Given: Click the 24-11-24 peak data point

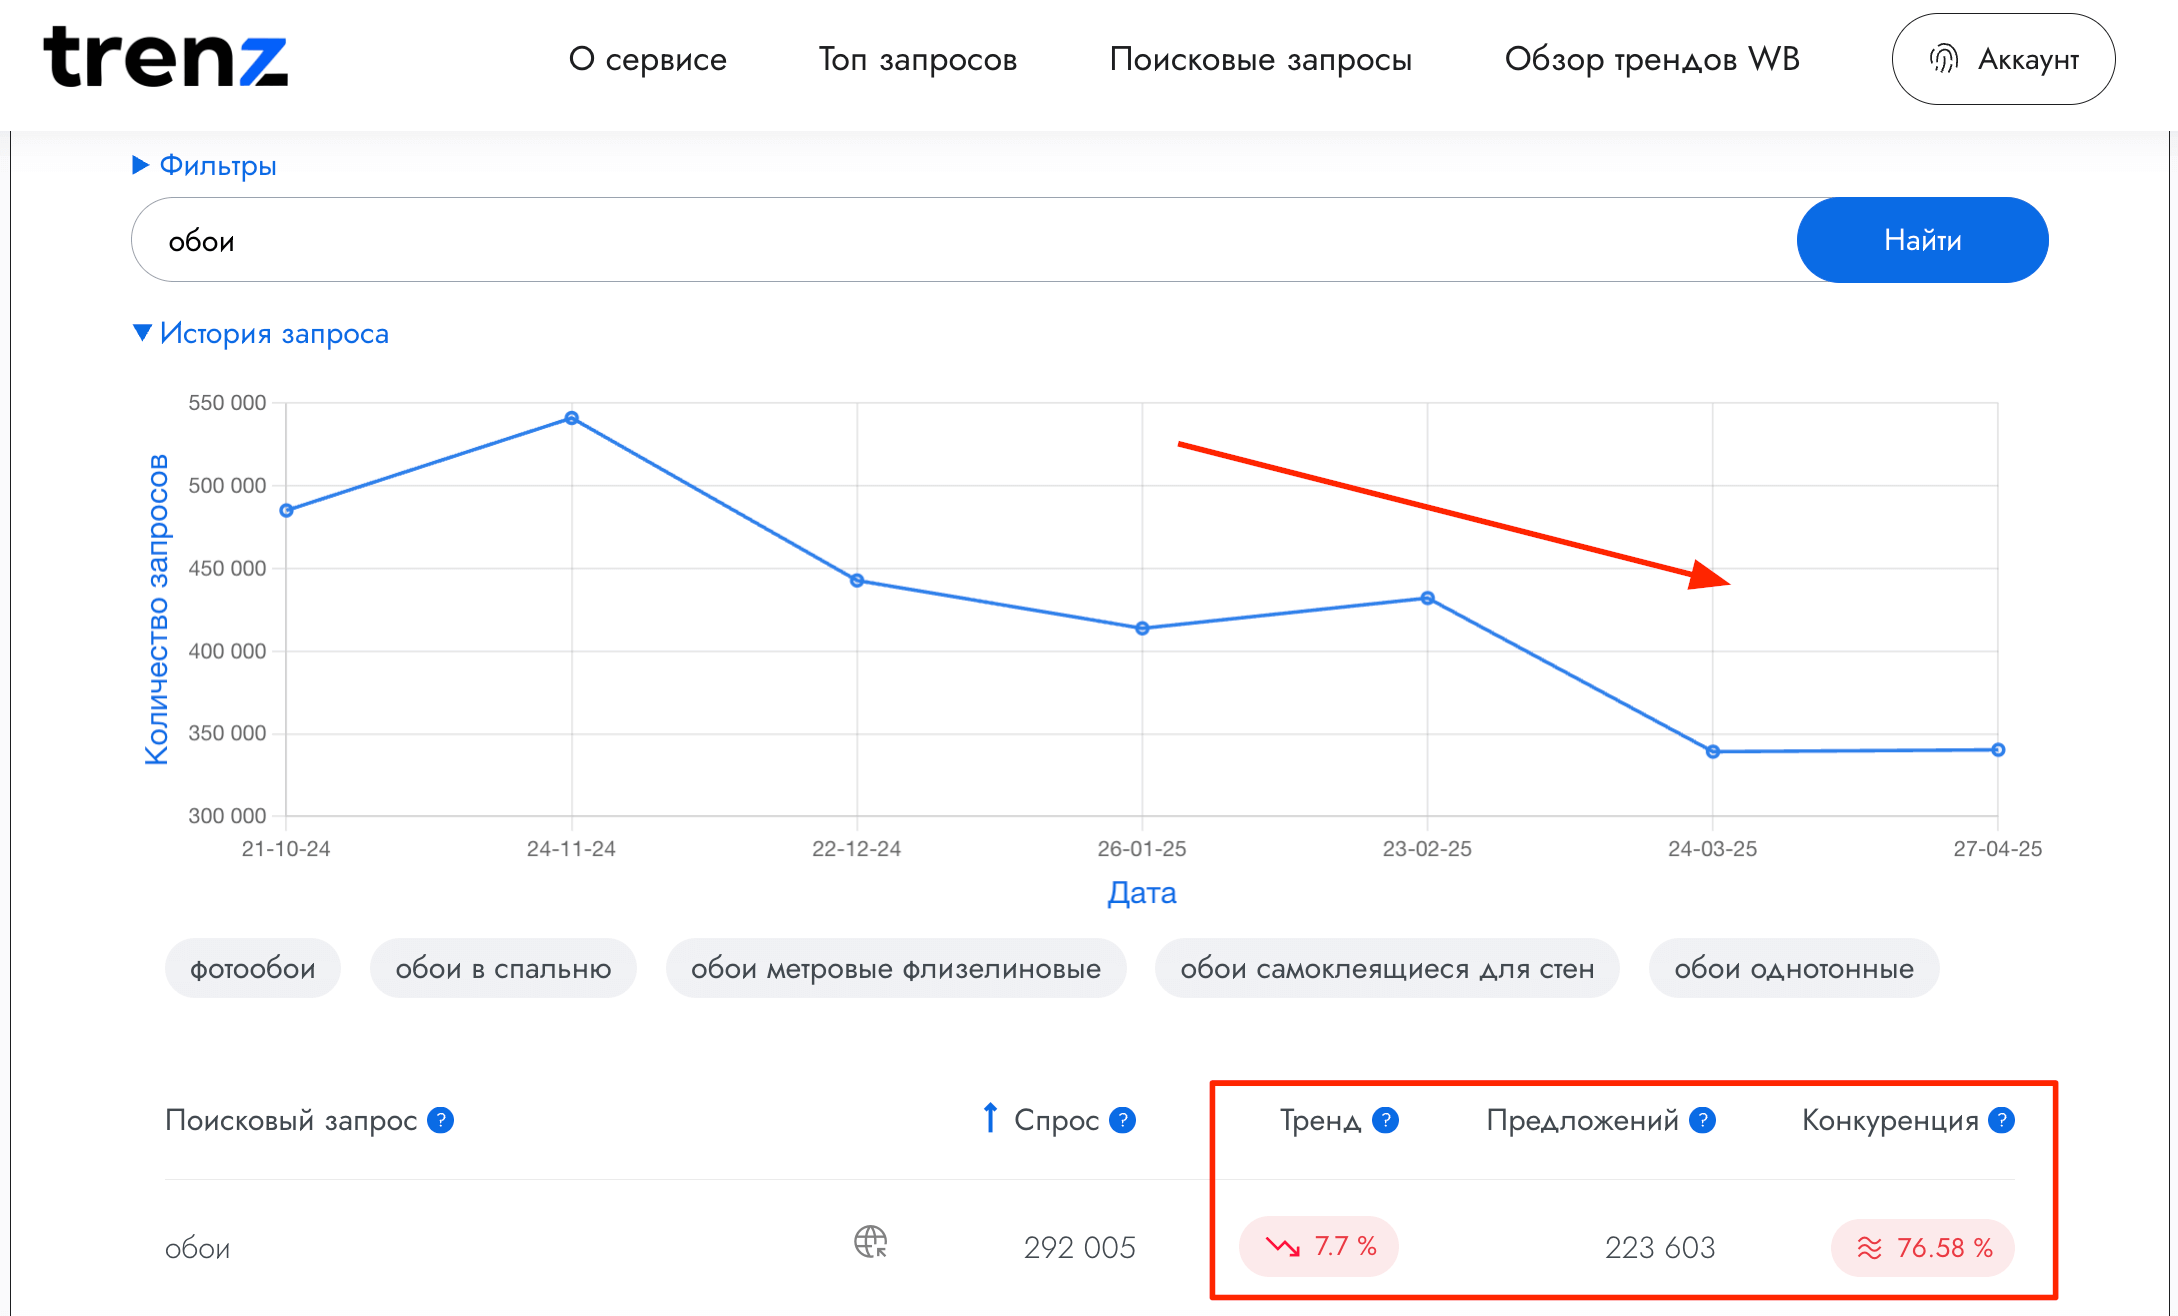Looking at the screenshot, I should (x=571, y=418).
